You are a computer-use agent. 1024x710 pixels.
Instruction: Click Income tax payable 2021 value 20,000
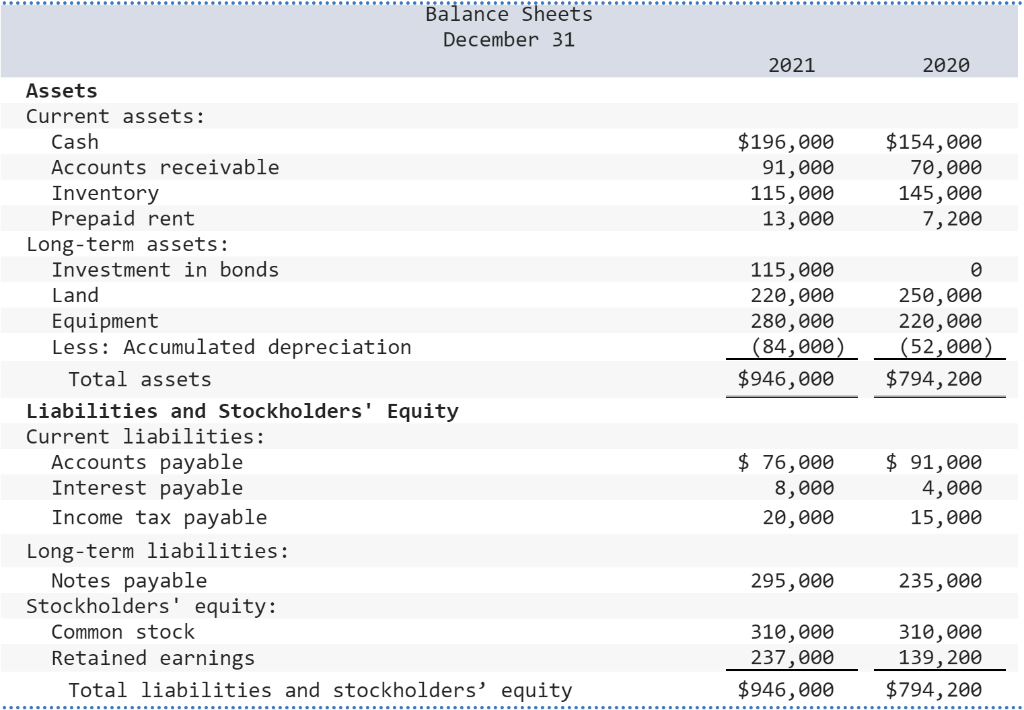(798, 518)
